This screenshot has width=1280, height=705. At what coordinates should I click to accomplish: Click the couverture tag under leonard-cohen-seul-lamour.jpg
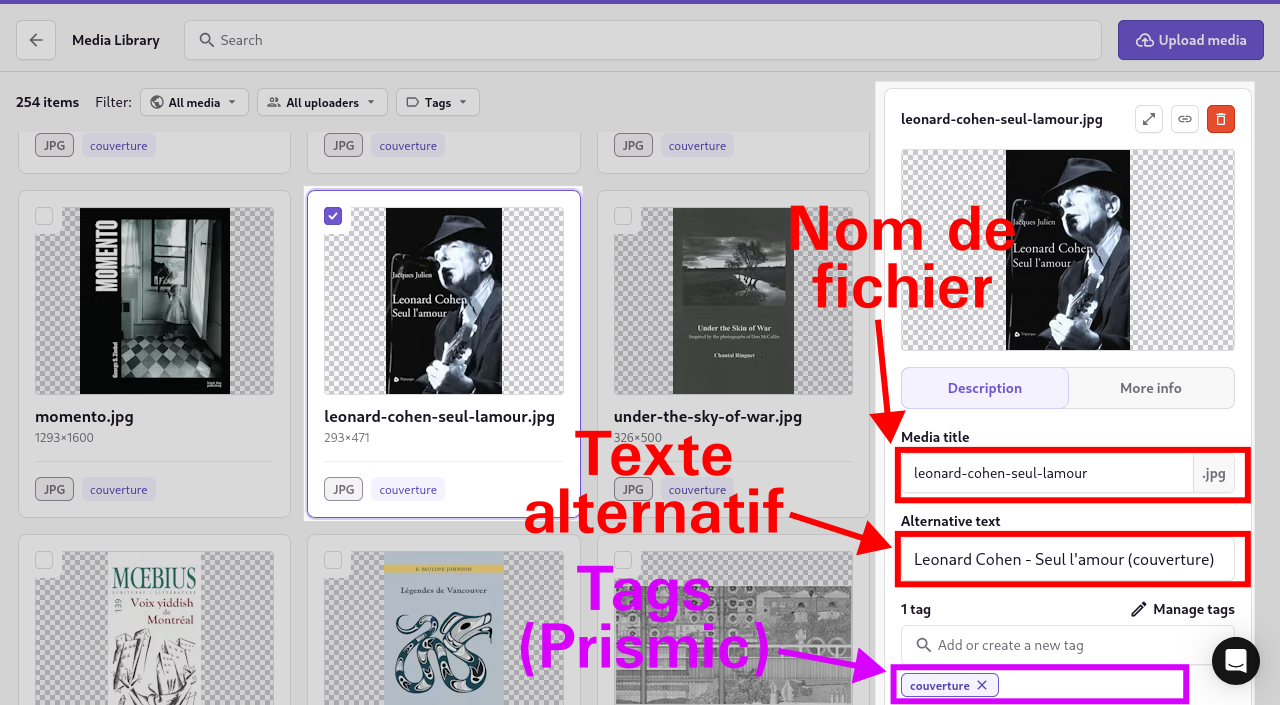[408, 490]
